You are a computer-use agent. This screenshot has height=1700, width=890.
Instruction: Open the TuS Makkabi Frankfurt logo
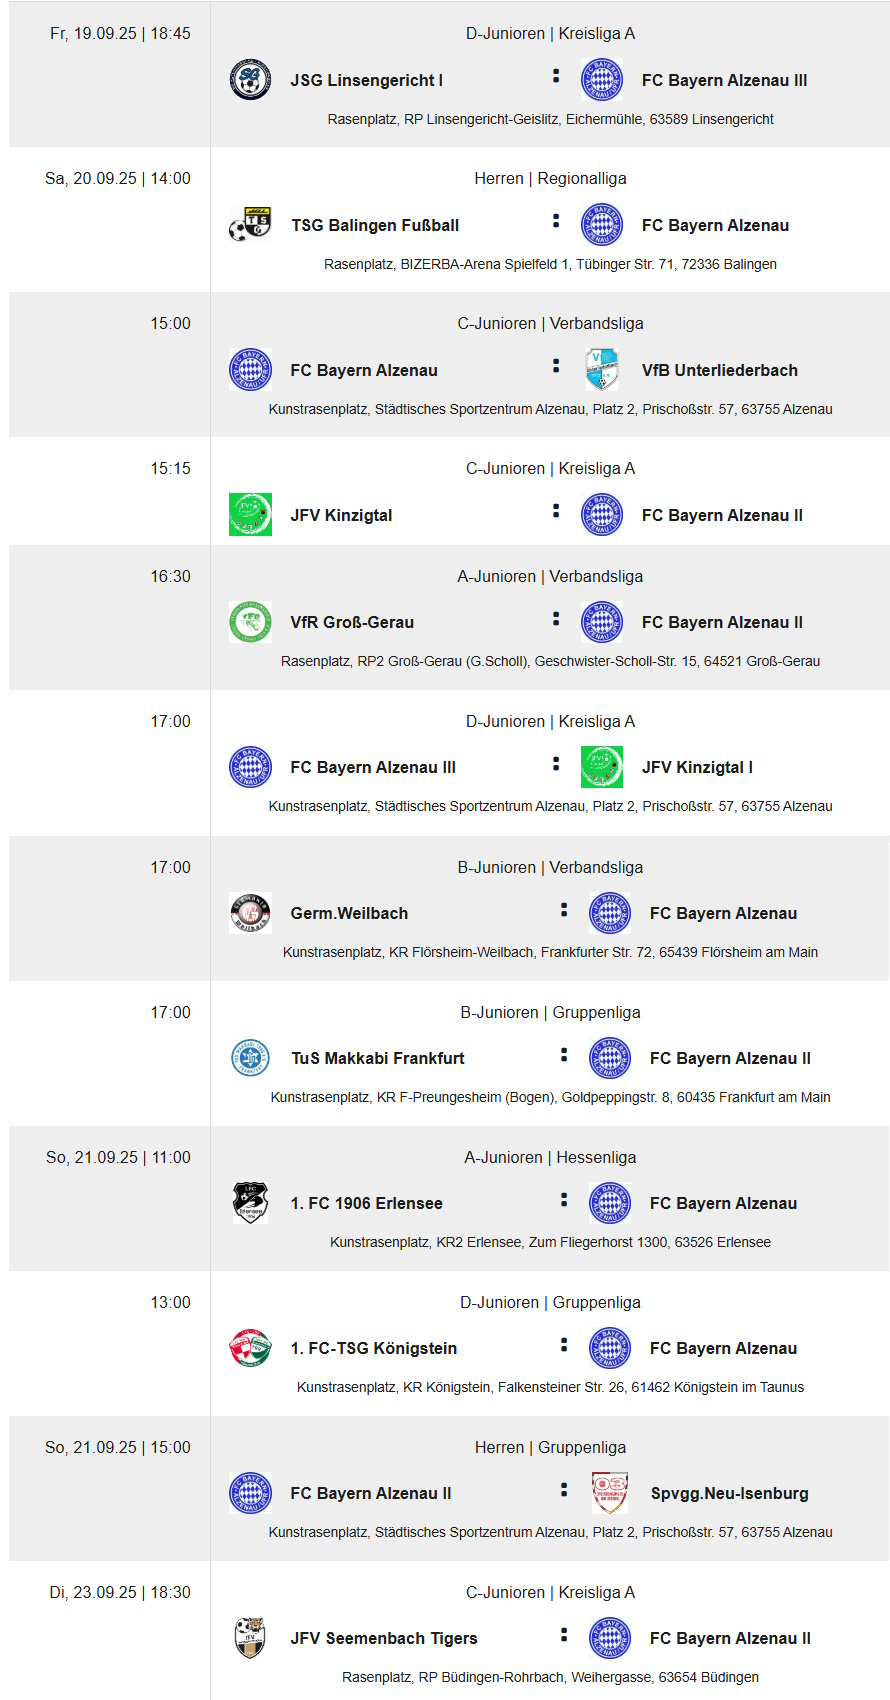tap(250, 1058)
